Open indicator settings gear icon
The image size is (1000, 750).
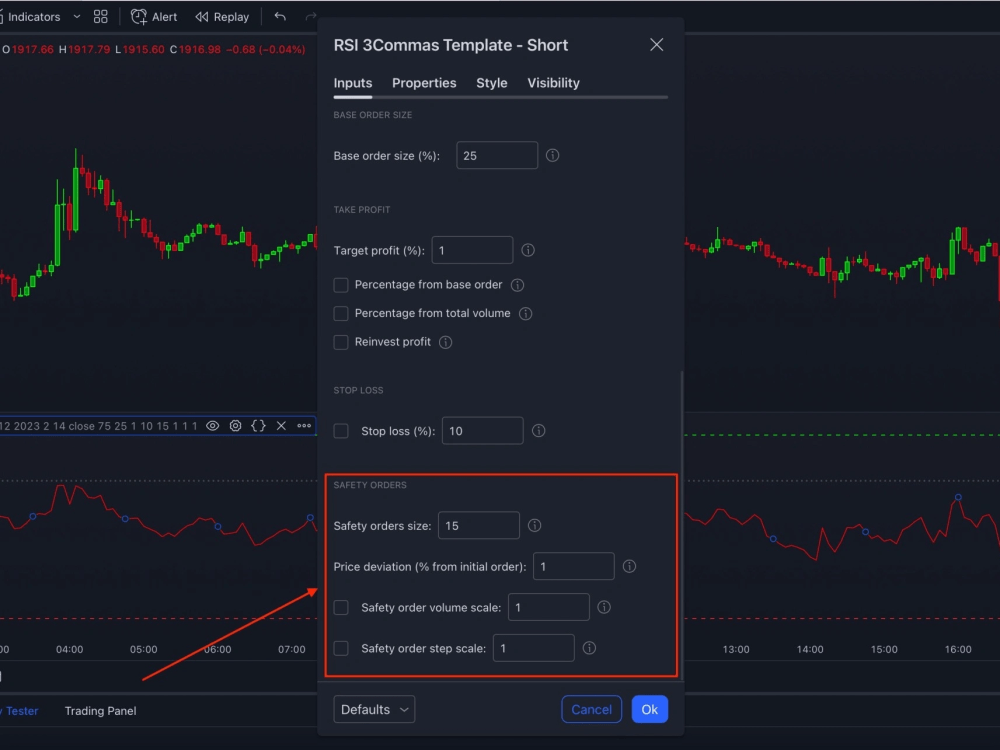[x=235, y=425]
